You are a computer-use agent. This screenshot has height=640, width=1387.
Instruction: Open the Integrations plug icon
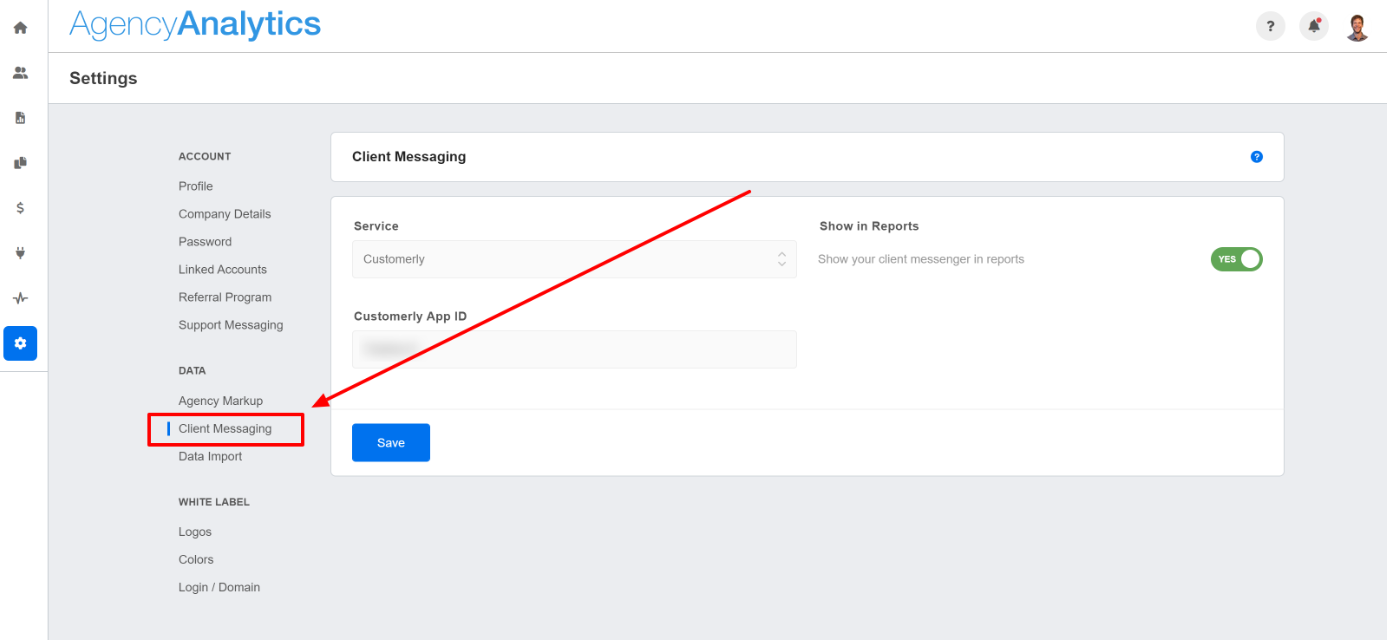(20, 253)
